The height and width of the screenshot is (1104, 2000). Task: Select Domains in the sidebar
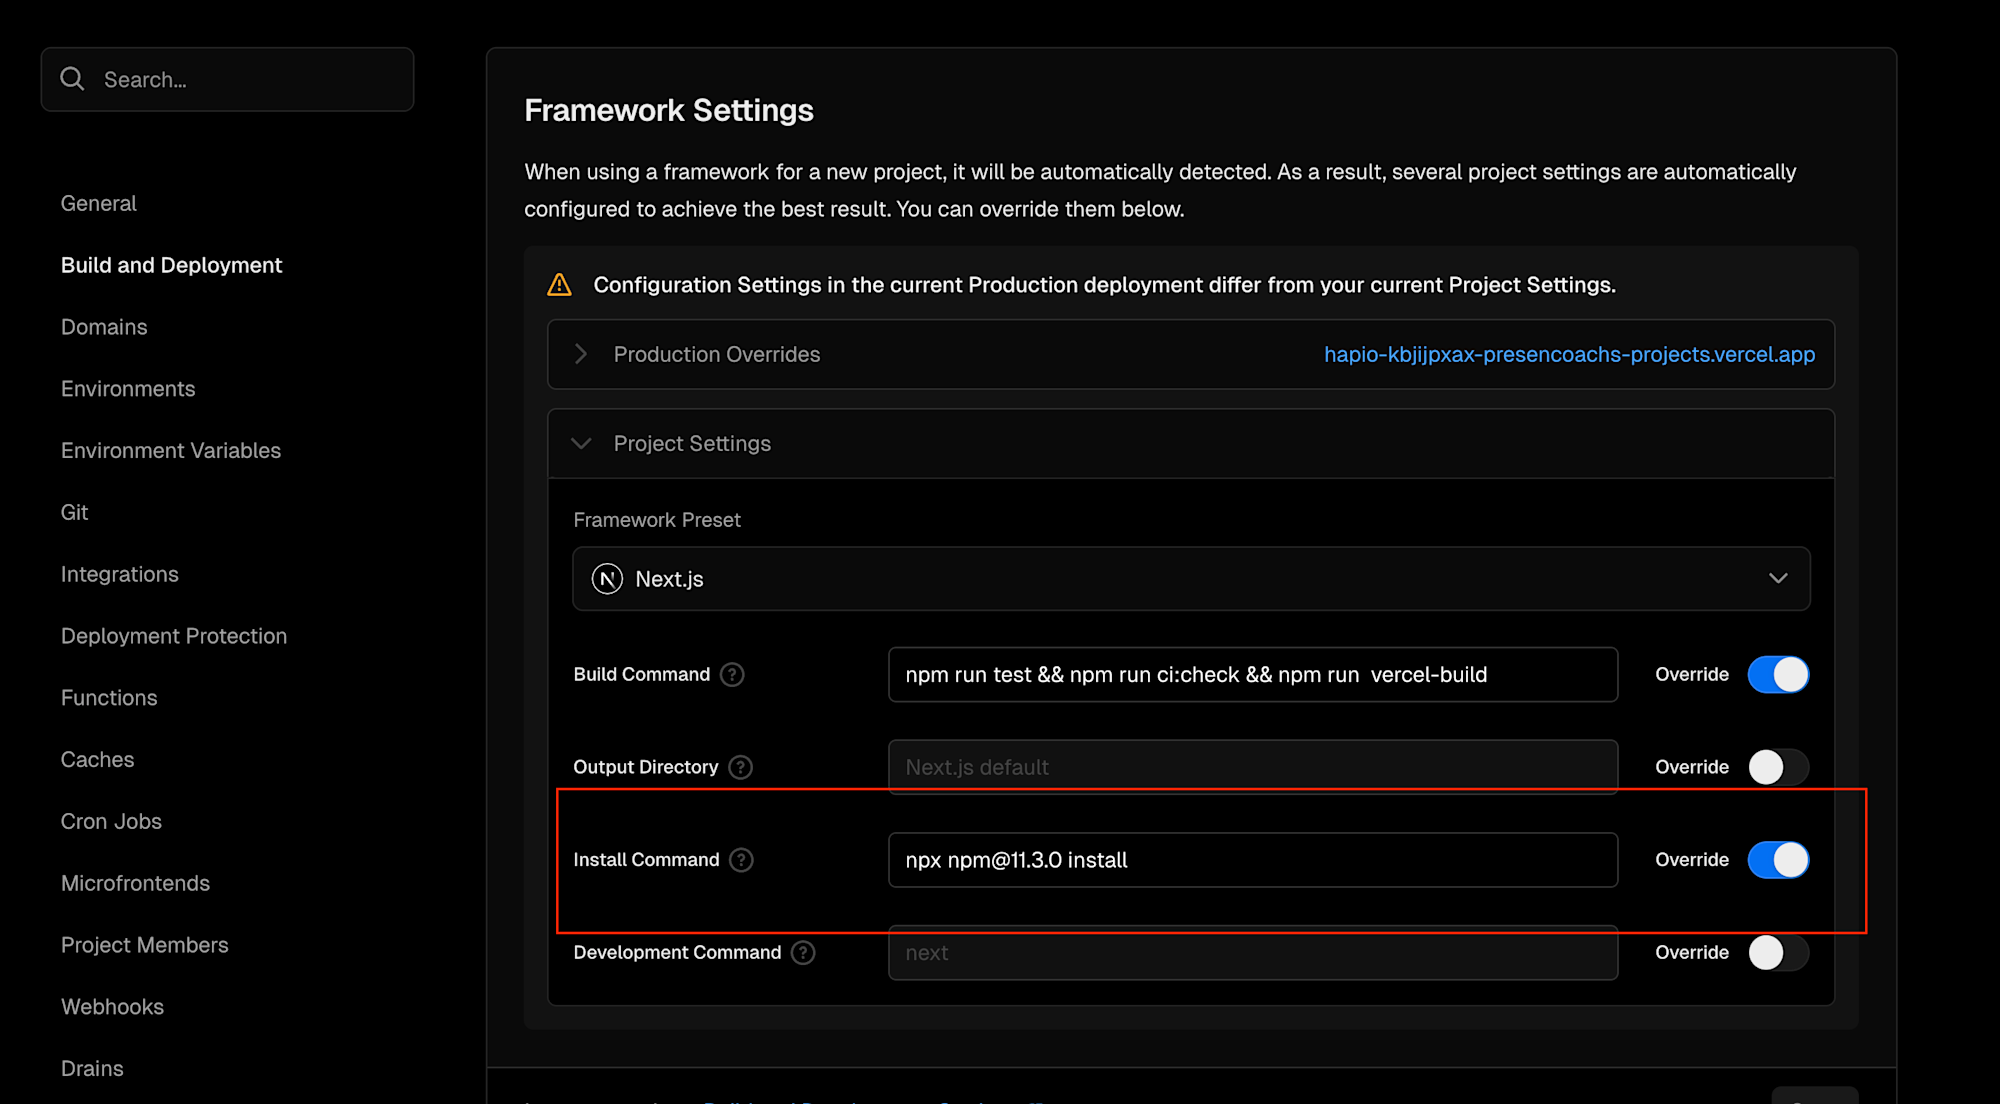[x=104, y=327]
